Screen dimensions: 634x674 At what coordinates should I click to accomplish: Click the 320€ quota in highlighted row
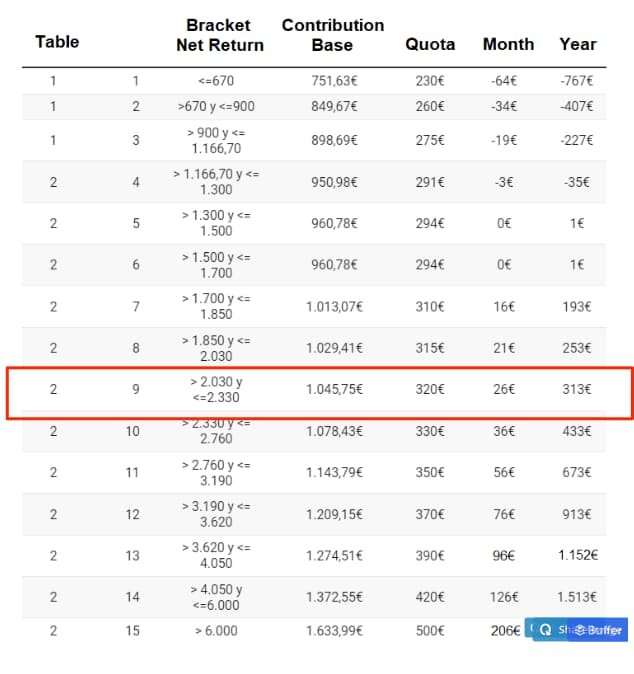click(x=430, y=389)
